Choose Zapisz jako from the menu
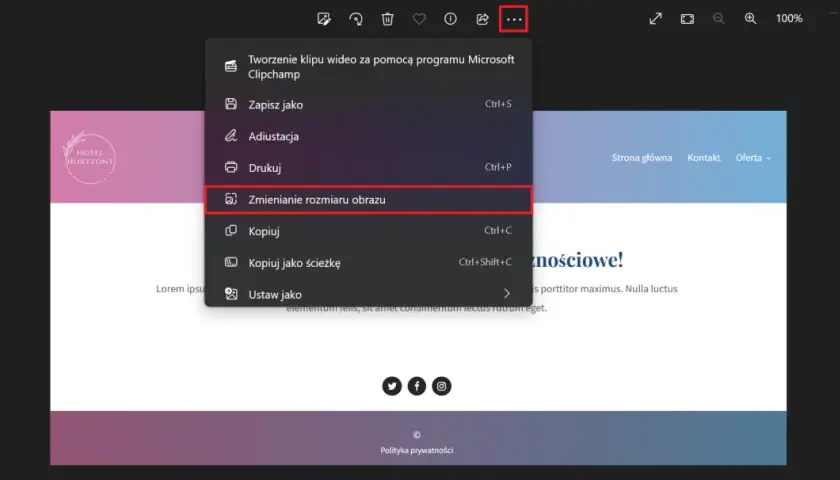The image size is (840, 480). pyautogui.click(x=369, y=104)
